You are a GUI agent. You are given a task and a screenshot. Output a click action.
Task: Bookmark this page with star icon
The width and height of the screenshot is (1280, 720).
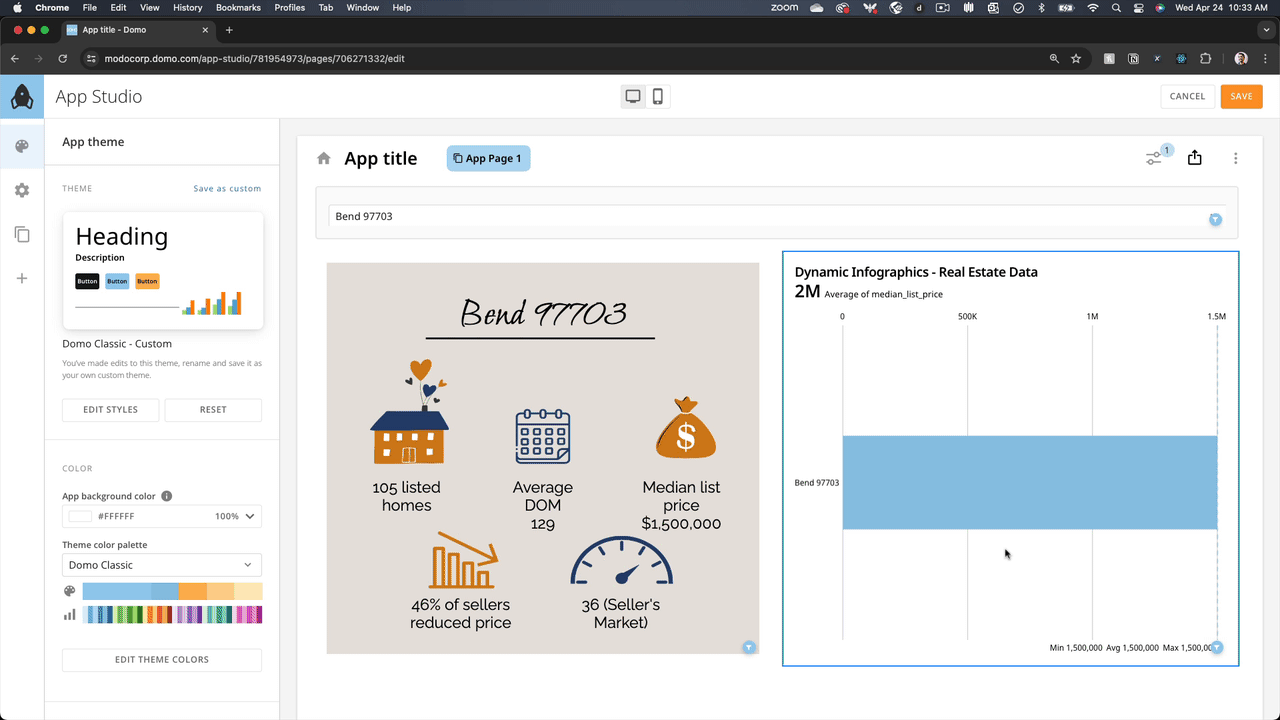tap(1076, 59)
